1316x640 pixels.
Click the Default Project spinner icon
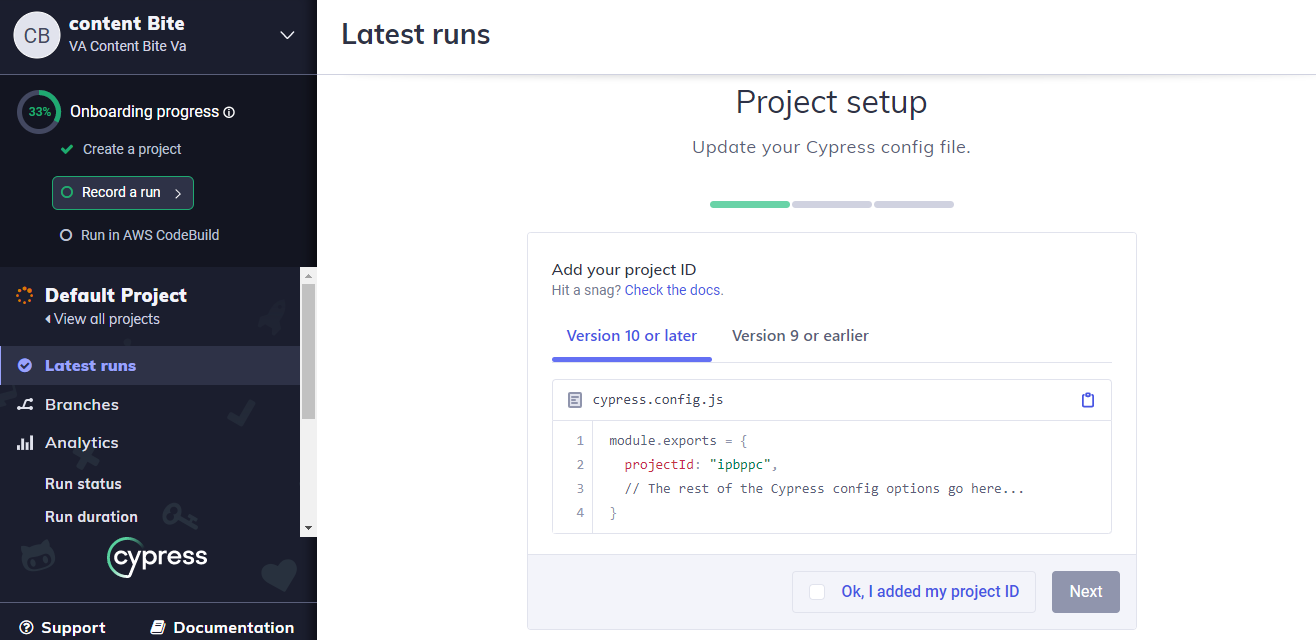point(25,295)
